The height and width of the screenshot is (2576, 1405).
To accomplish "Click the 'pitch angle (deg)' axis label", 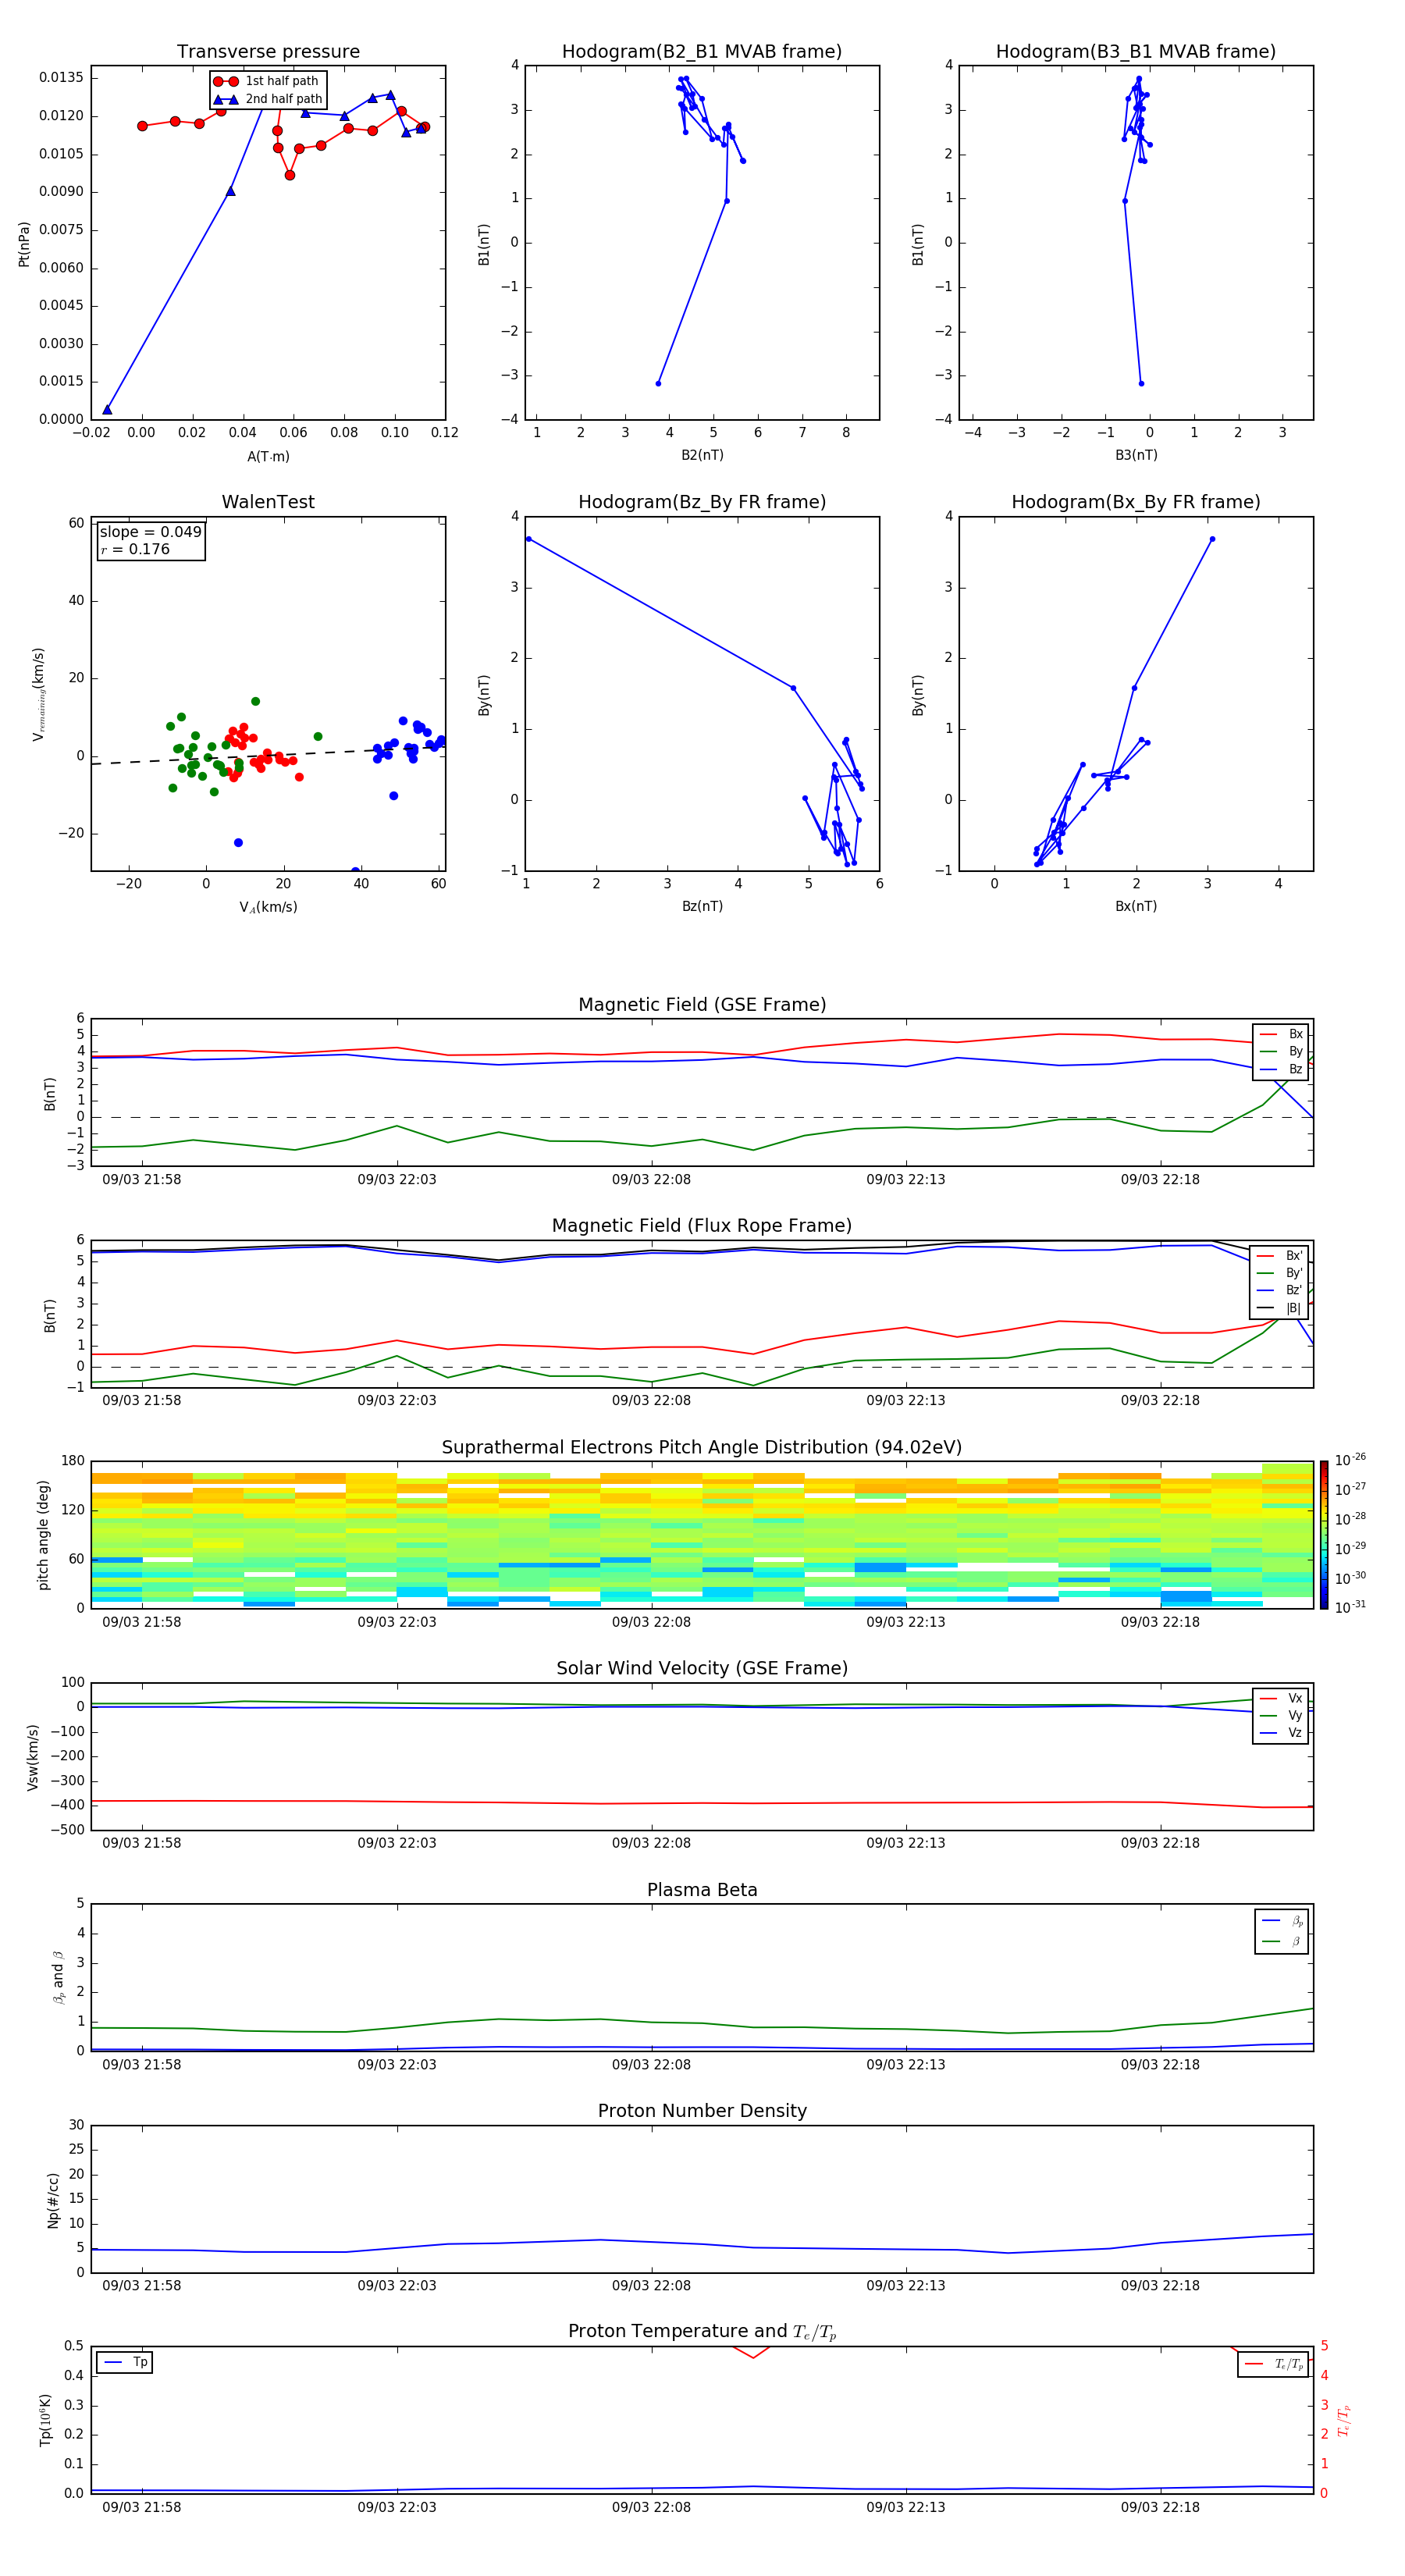I will 44,1534.
